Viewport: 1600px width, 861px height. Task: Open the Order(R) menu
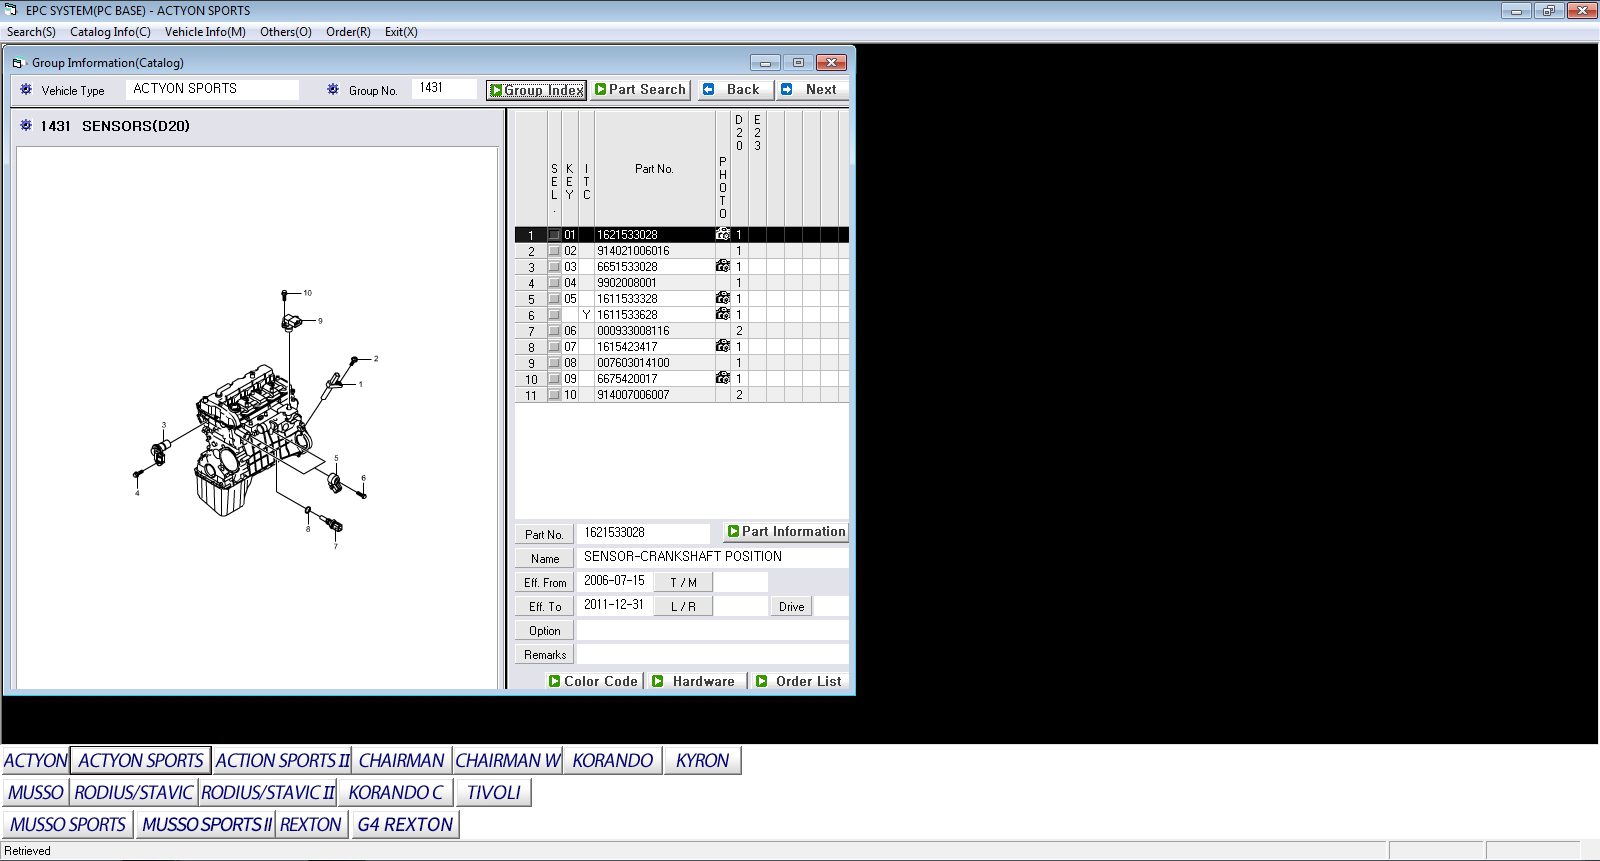348,32
